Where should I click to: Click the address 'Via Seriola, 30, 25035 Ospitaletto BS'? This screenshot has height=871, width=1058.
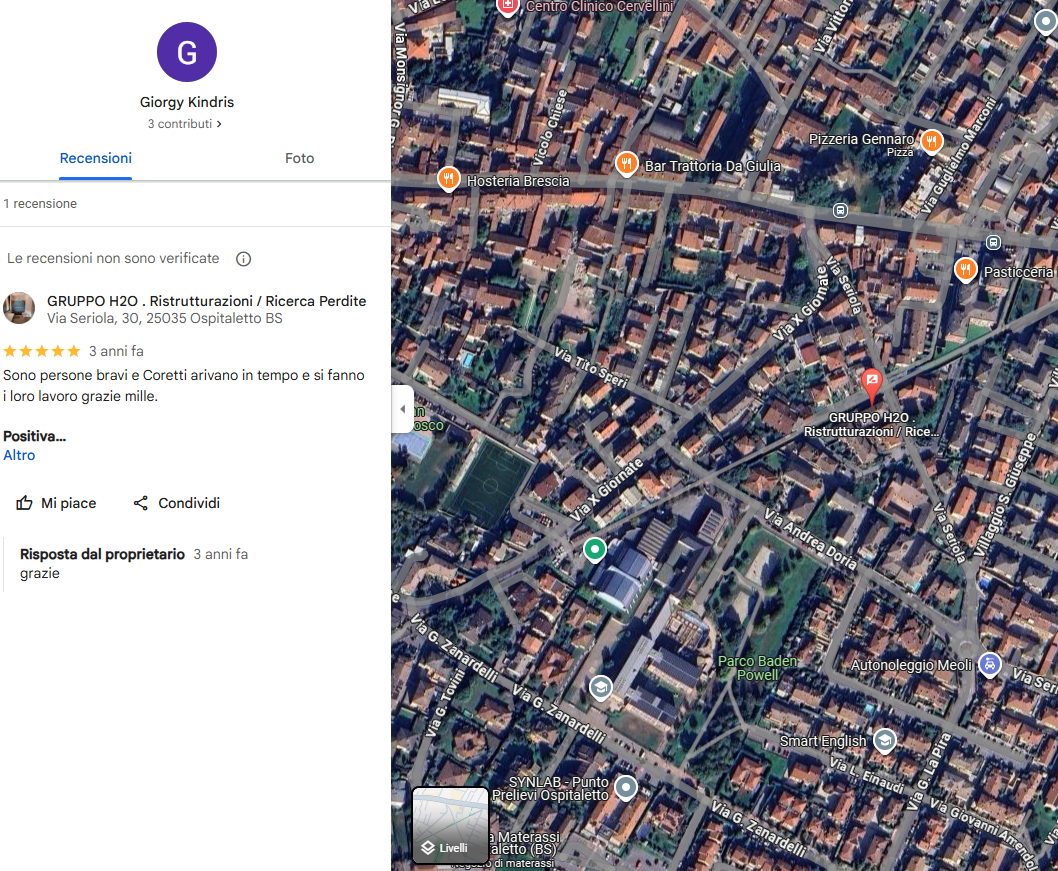(x=165, y=318)
